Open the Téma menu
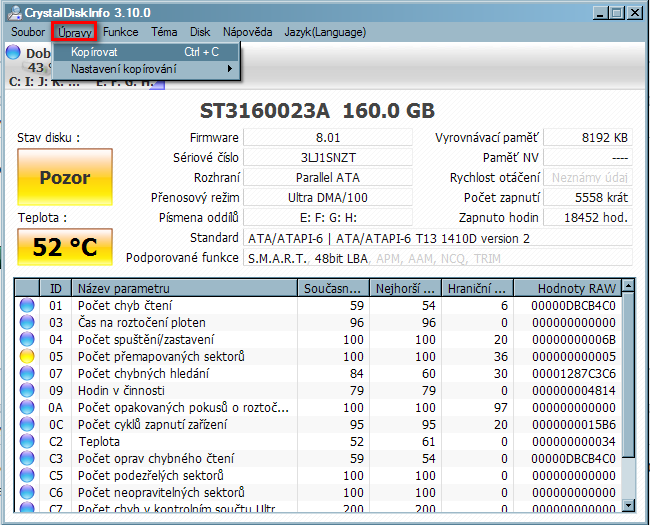 [x=164, y=32]
